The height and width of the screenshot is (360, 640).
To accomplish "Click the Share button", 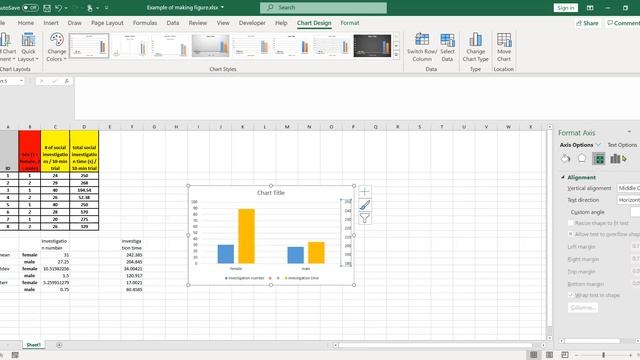I will [587, 23].
